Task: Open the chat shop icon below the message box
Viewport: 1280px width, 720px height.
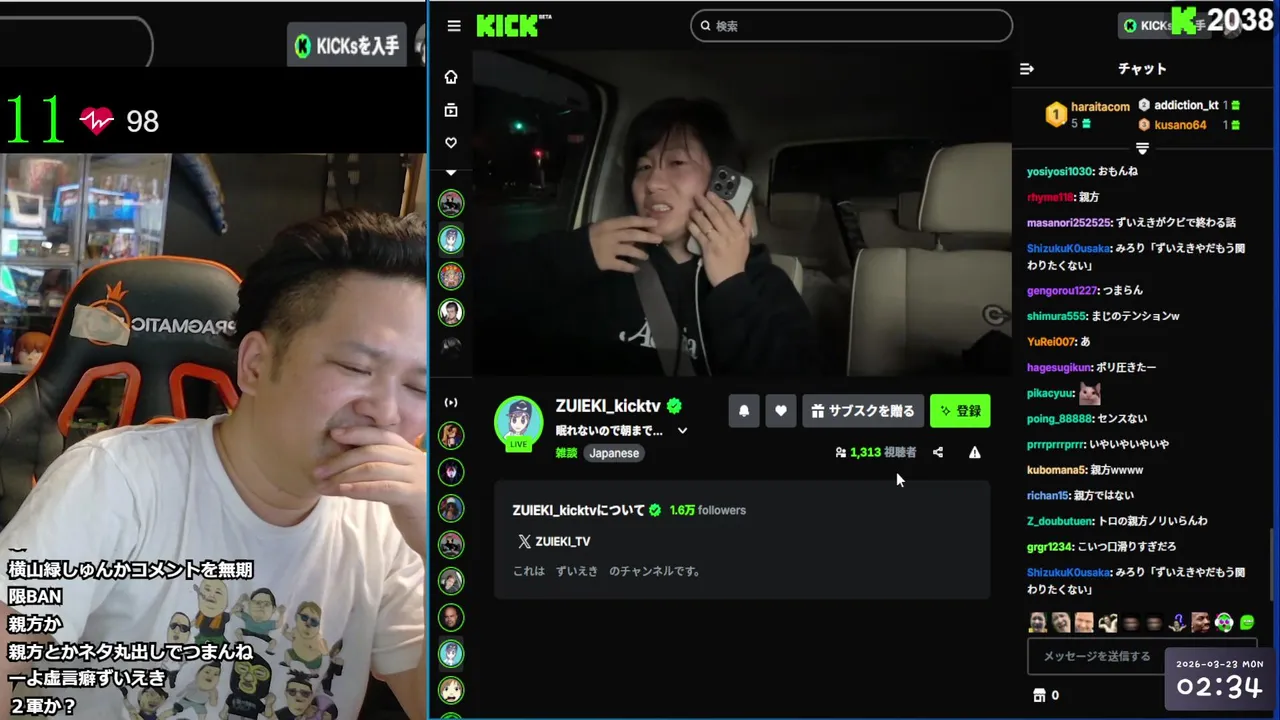Action: click(1038, 695)
